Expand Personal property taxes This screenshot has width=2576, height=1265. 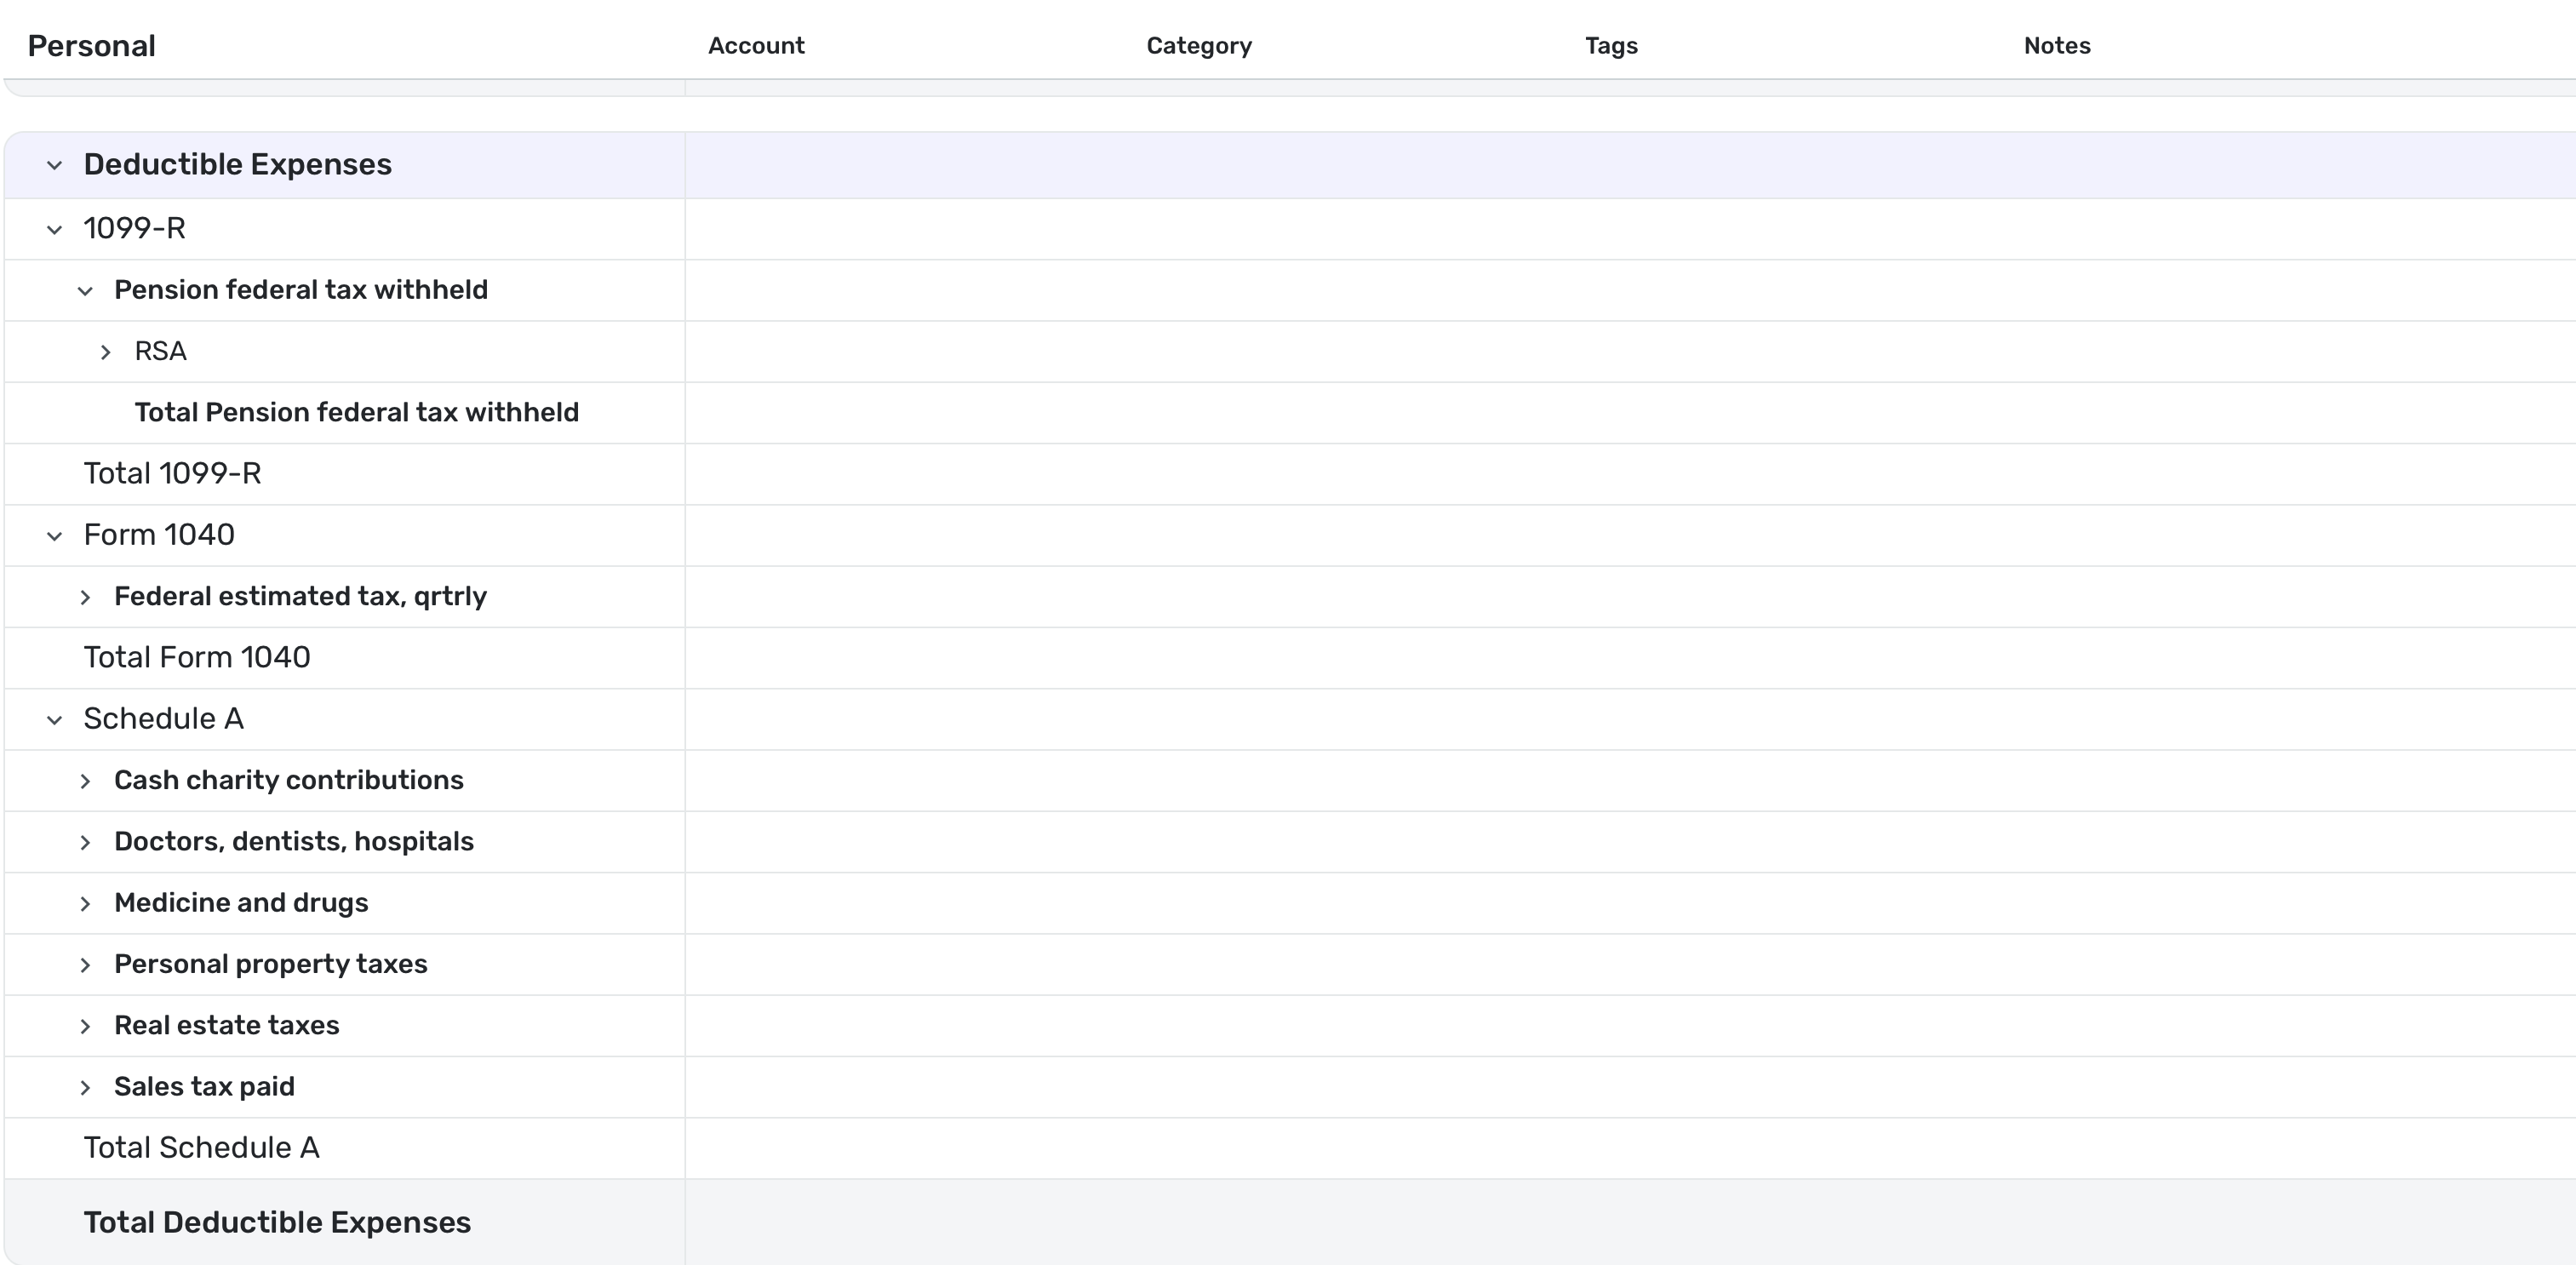coord(86,964)
